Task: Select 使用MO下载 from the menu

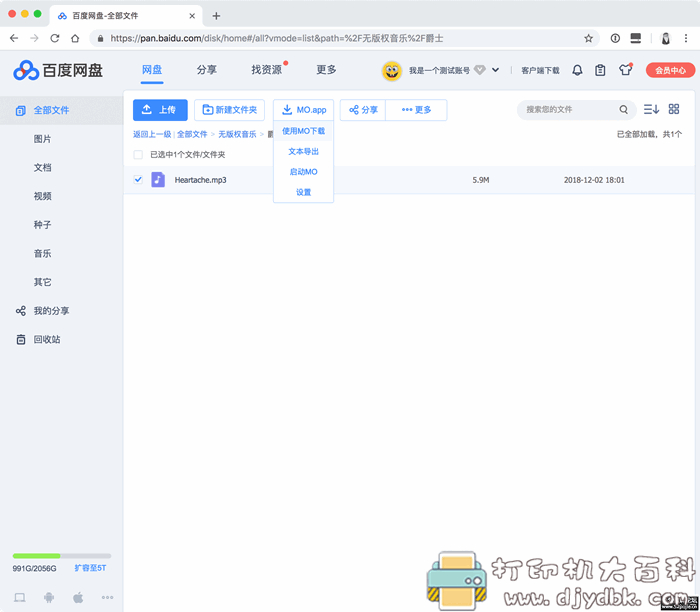Action: 304,131
